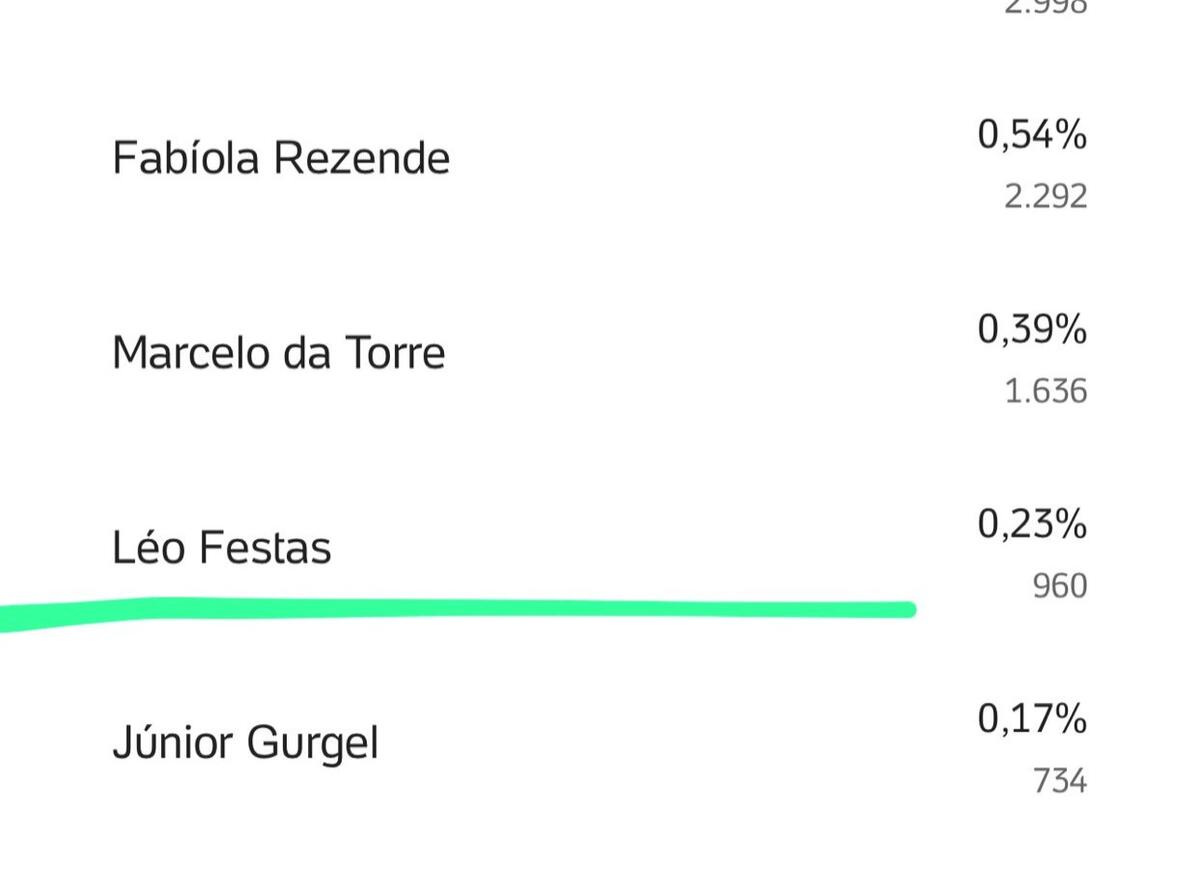Click the 2.292 vote count

pos(1045,196)
